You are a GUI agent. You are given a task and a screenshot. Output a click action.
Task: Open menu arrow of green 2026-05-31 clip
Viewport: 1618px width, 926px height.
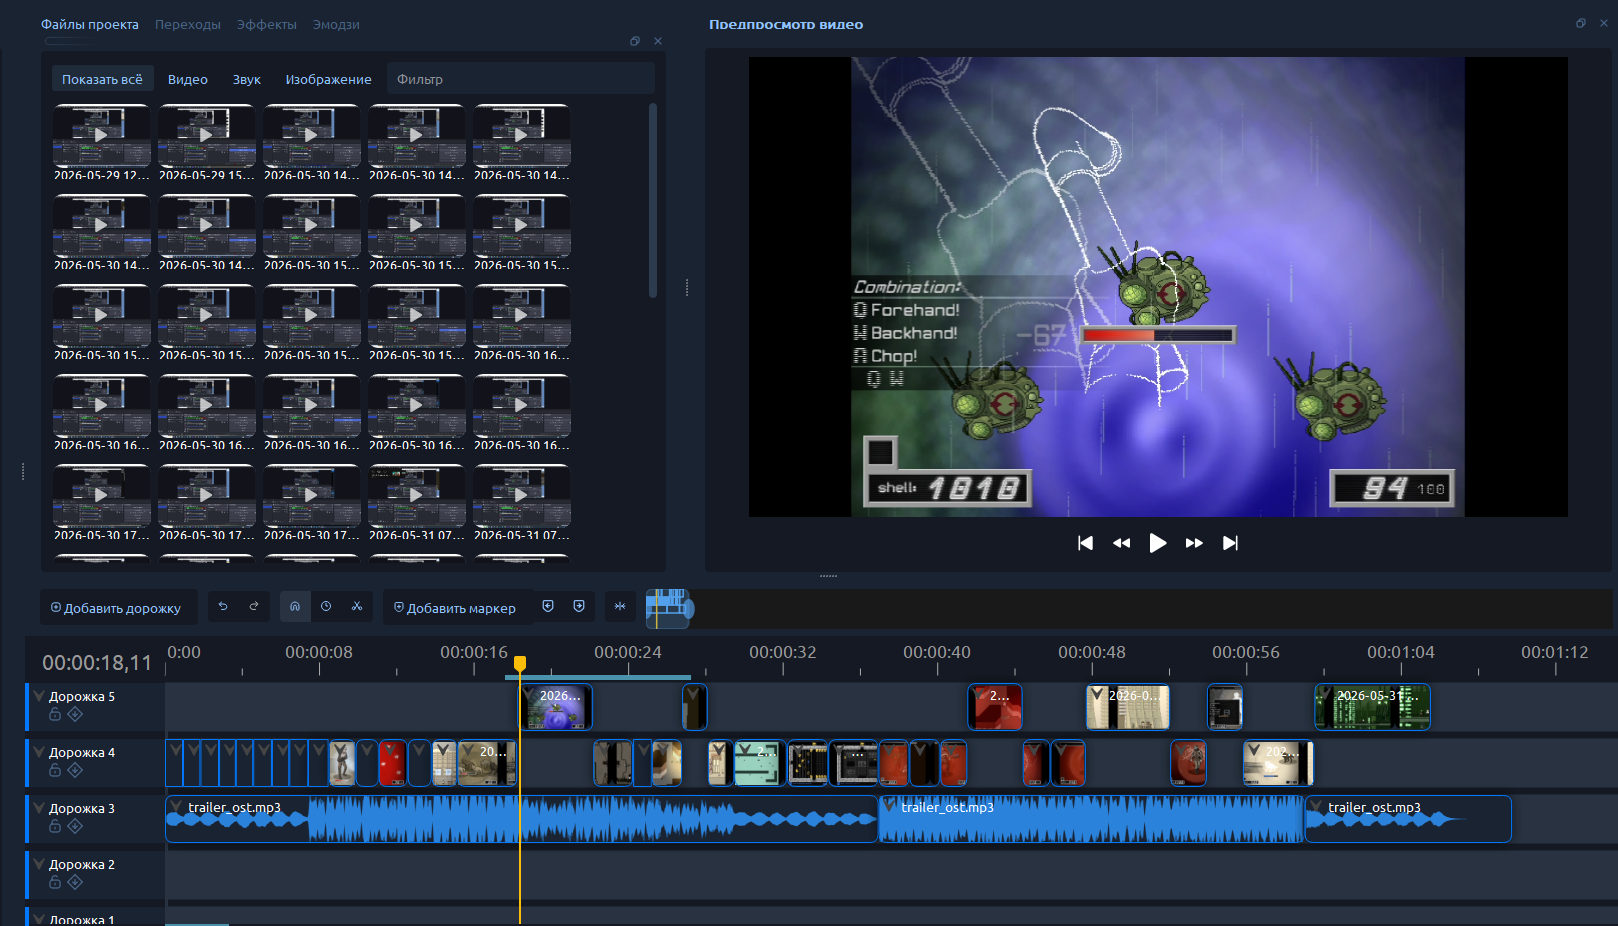(x=1326, y=694)
